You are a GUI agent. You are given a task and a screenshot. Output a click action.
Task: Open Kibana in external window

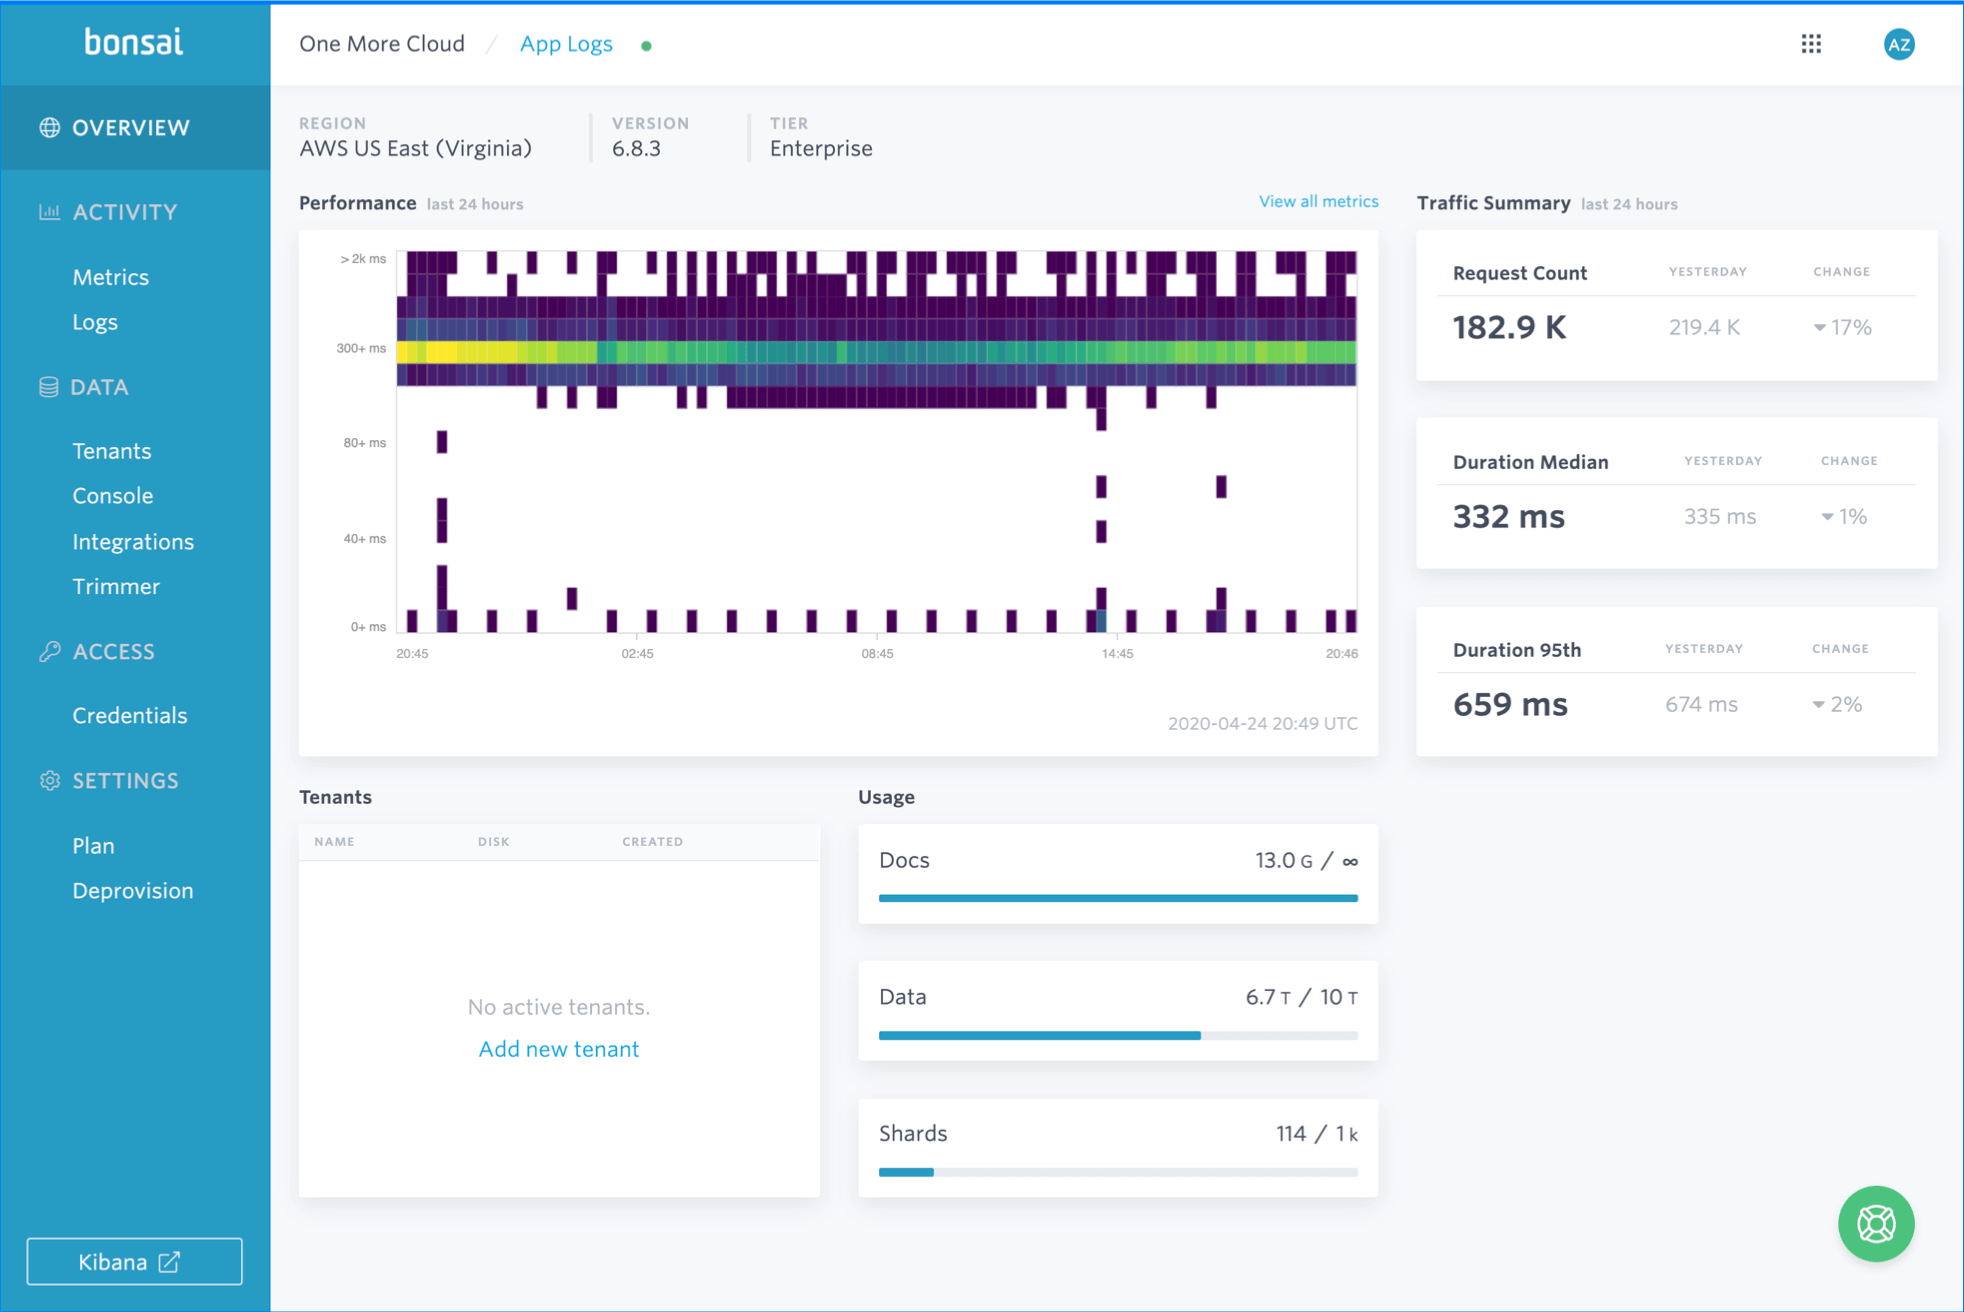coord(134,1262)
